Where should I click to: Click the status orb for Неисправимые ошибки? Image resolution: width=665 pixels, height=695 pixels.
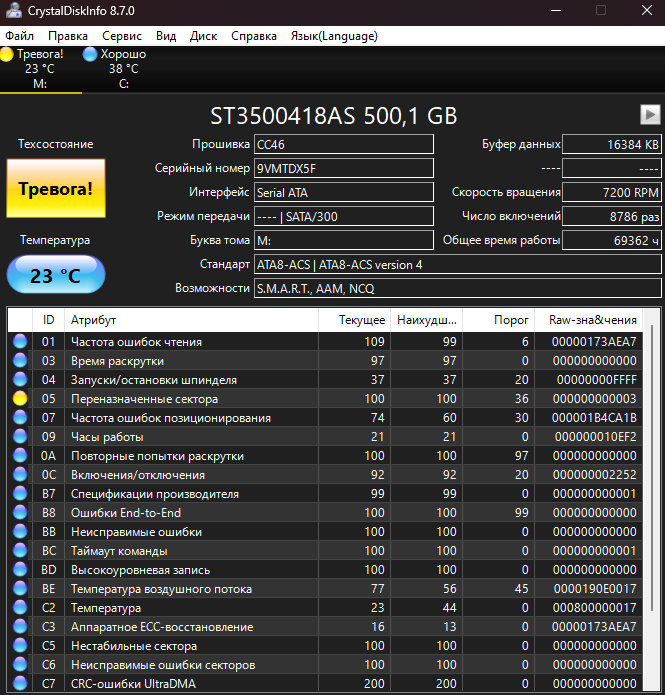(x=20, y=531)
